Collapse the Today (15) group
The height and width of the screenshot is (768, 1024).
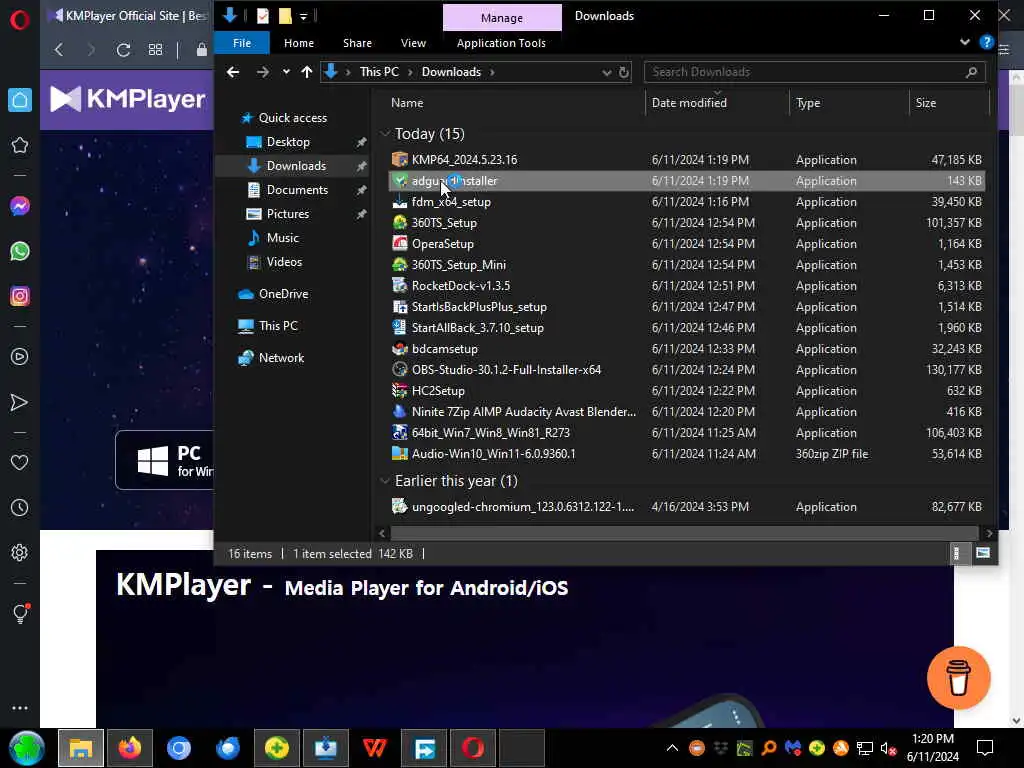[384, 134]
